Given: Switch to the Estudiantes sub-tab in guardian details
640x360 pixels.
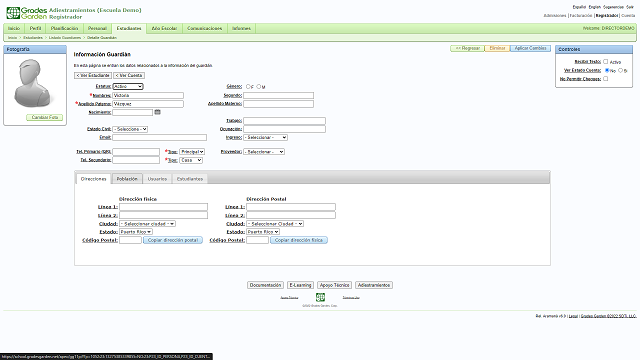Looking at the screenshot, I should [190, 179].
